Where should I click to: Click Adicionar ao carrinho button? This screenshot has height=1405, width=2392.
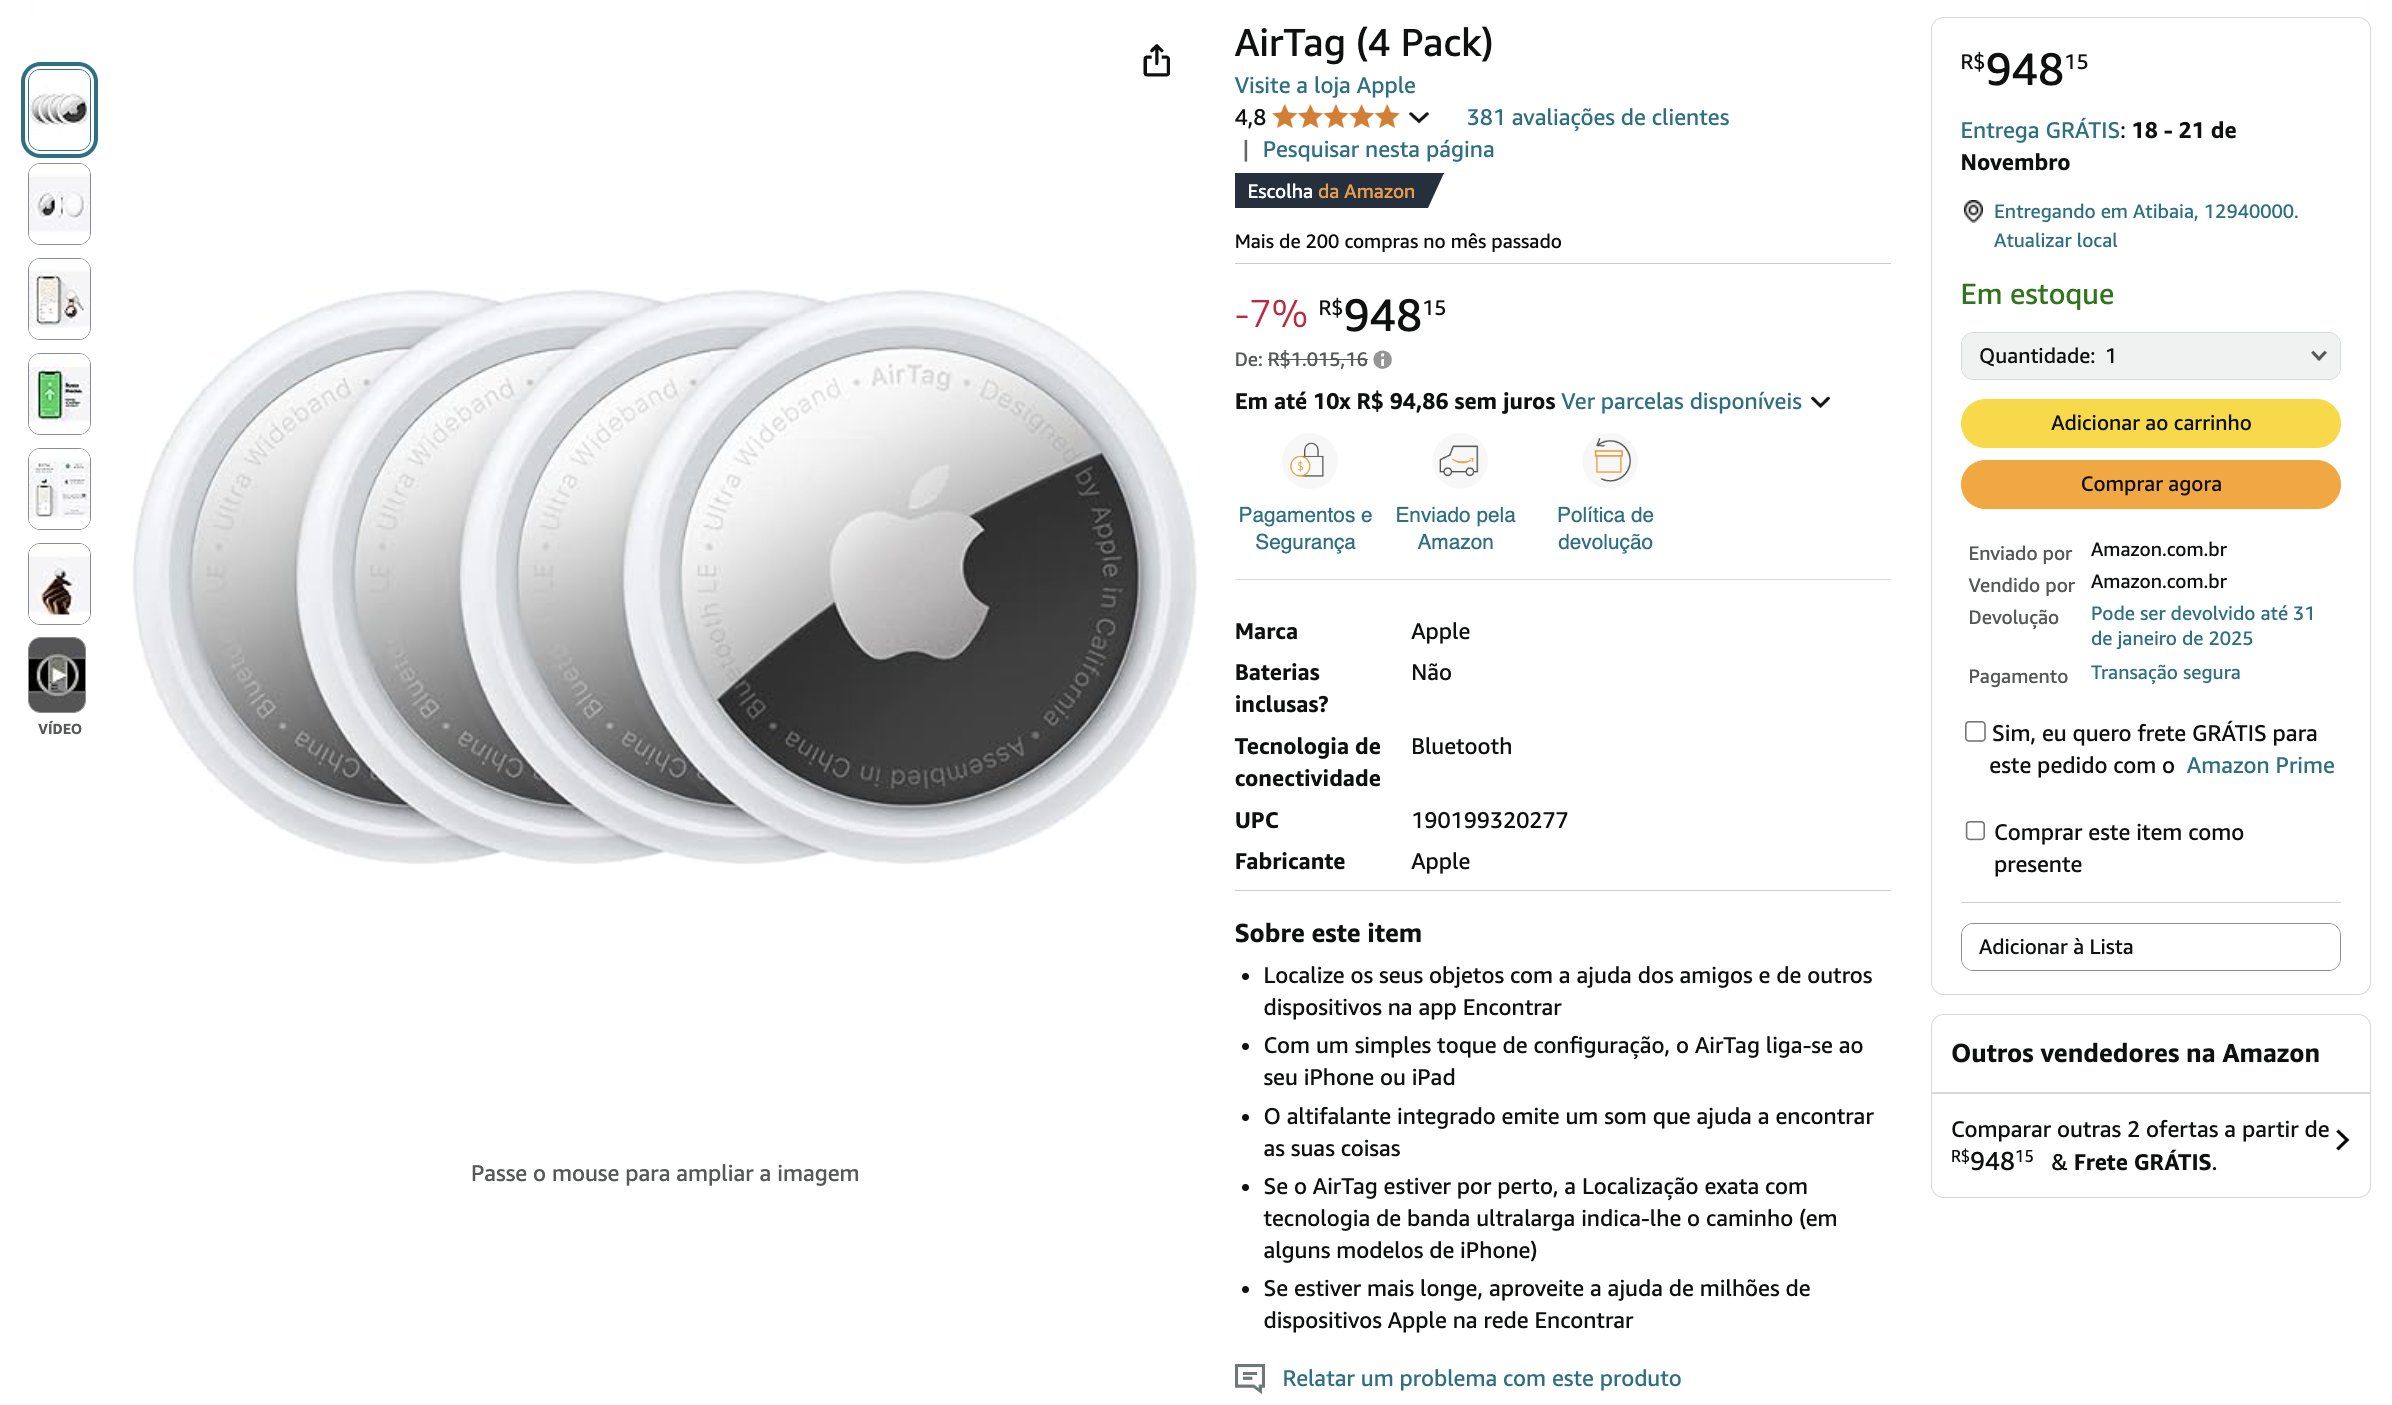2150,423
